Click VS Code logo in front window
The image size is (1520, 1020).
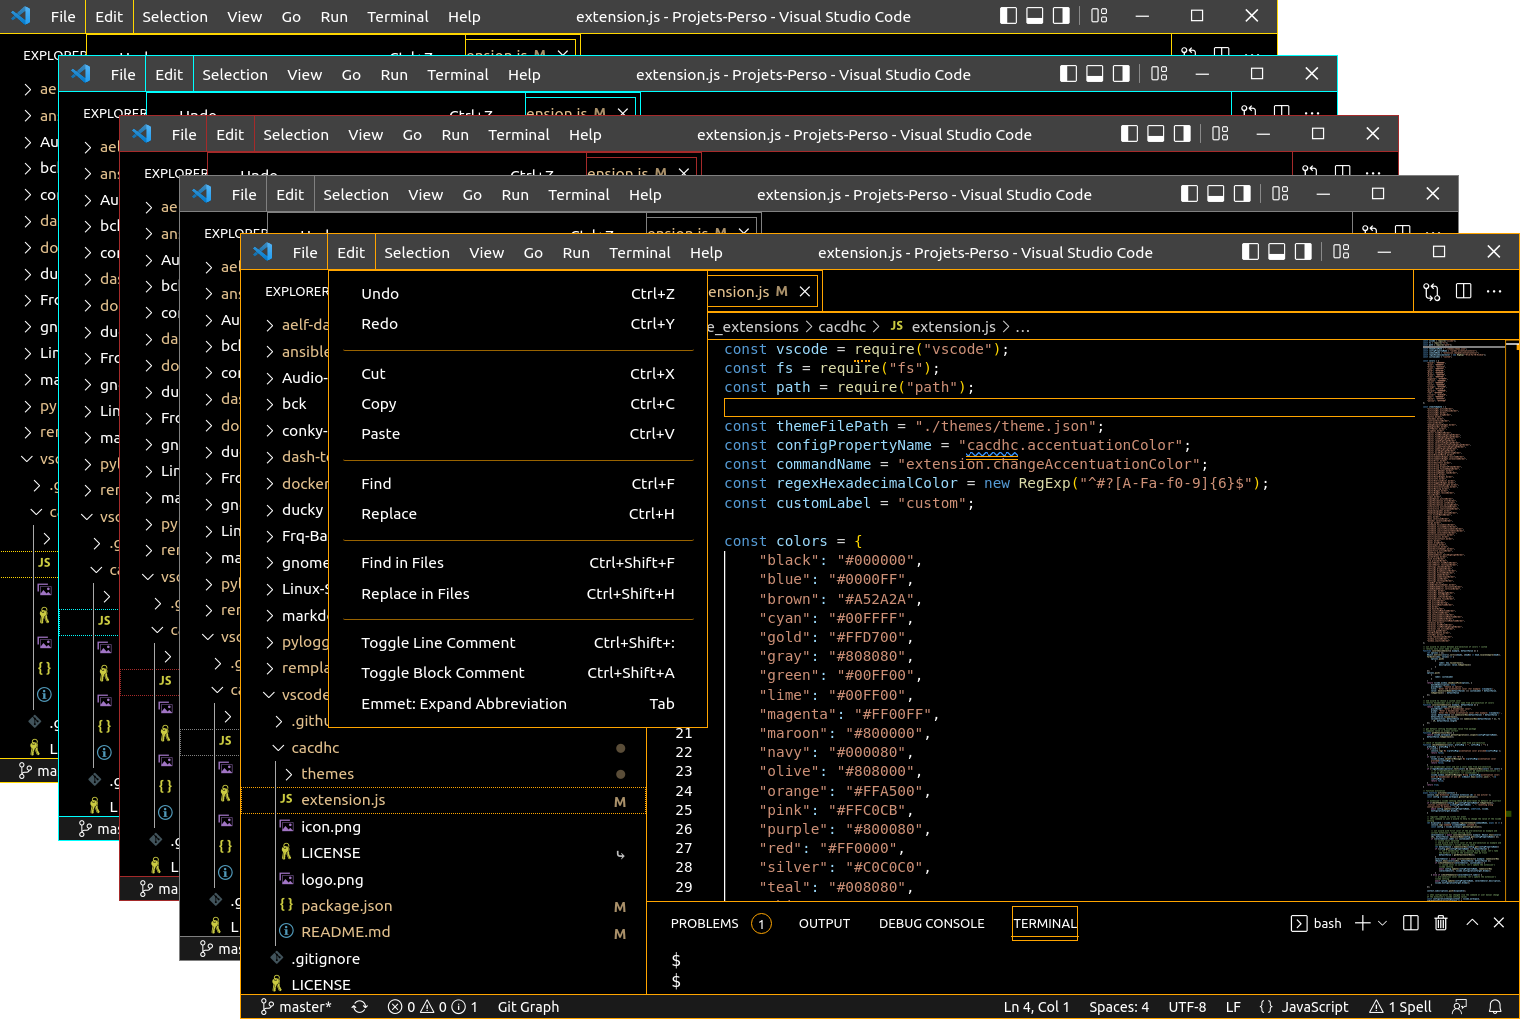[263, 252]
